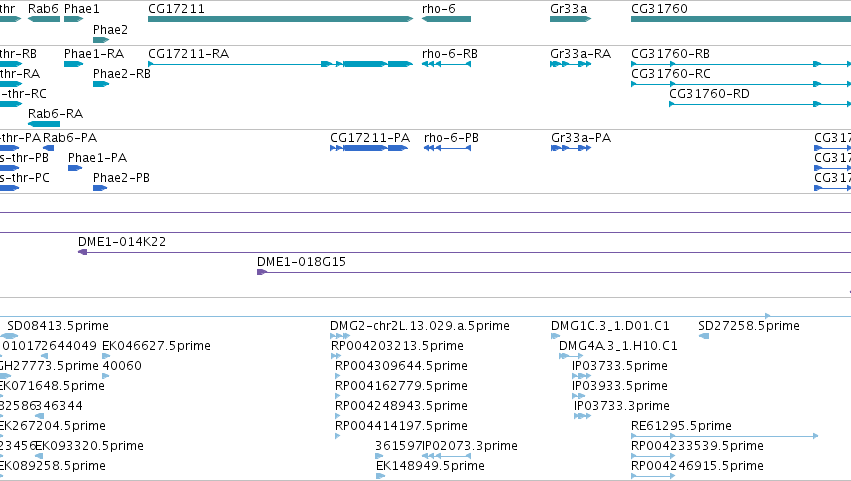This screenshot has height=481, width=851.
Task: Select the rho-6 gene label
Action: click(439, 9)
